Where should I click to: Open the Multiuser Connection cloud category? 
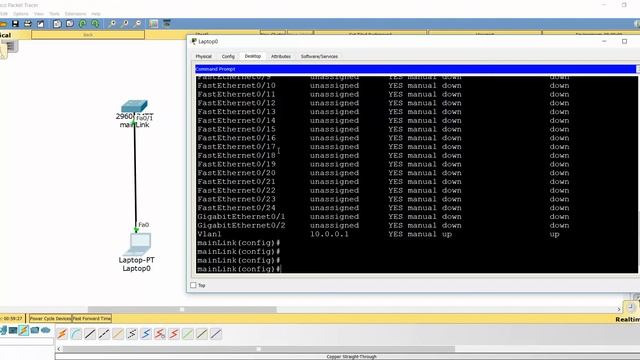(45, 330)
